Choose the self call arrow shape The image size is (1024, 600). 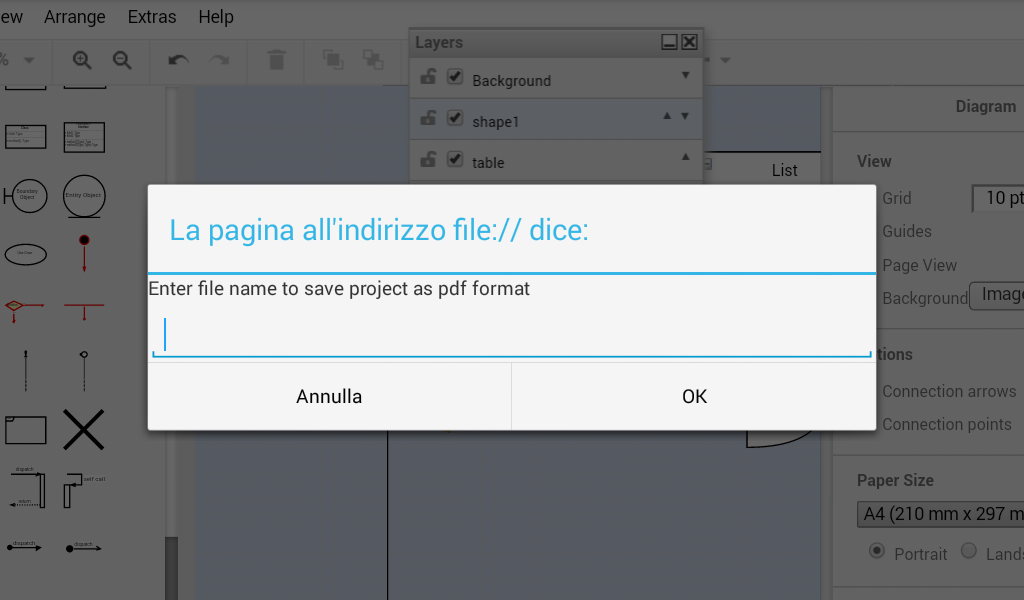84,490
